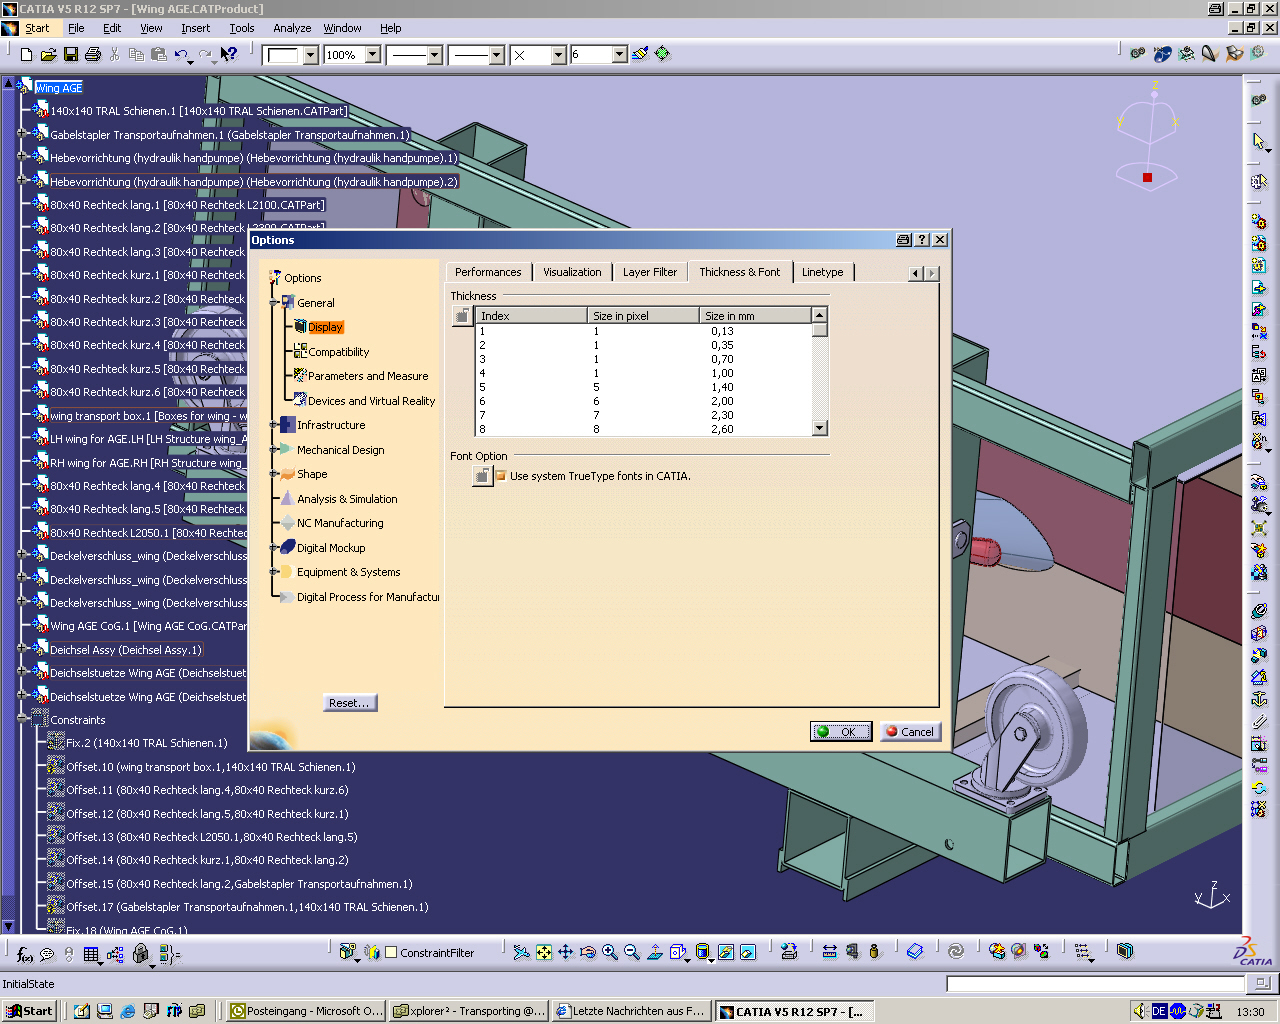
Task: Click the Zoom In magnifier icon
Action: tap(609, 952)
